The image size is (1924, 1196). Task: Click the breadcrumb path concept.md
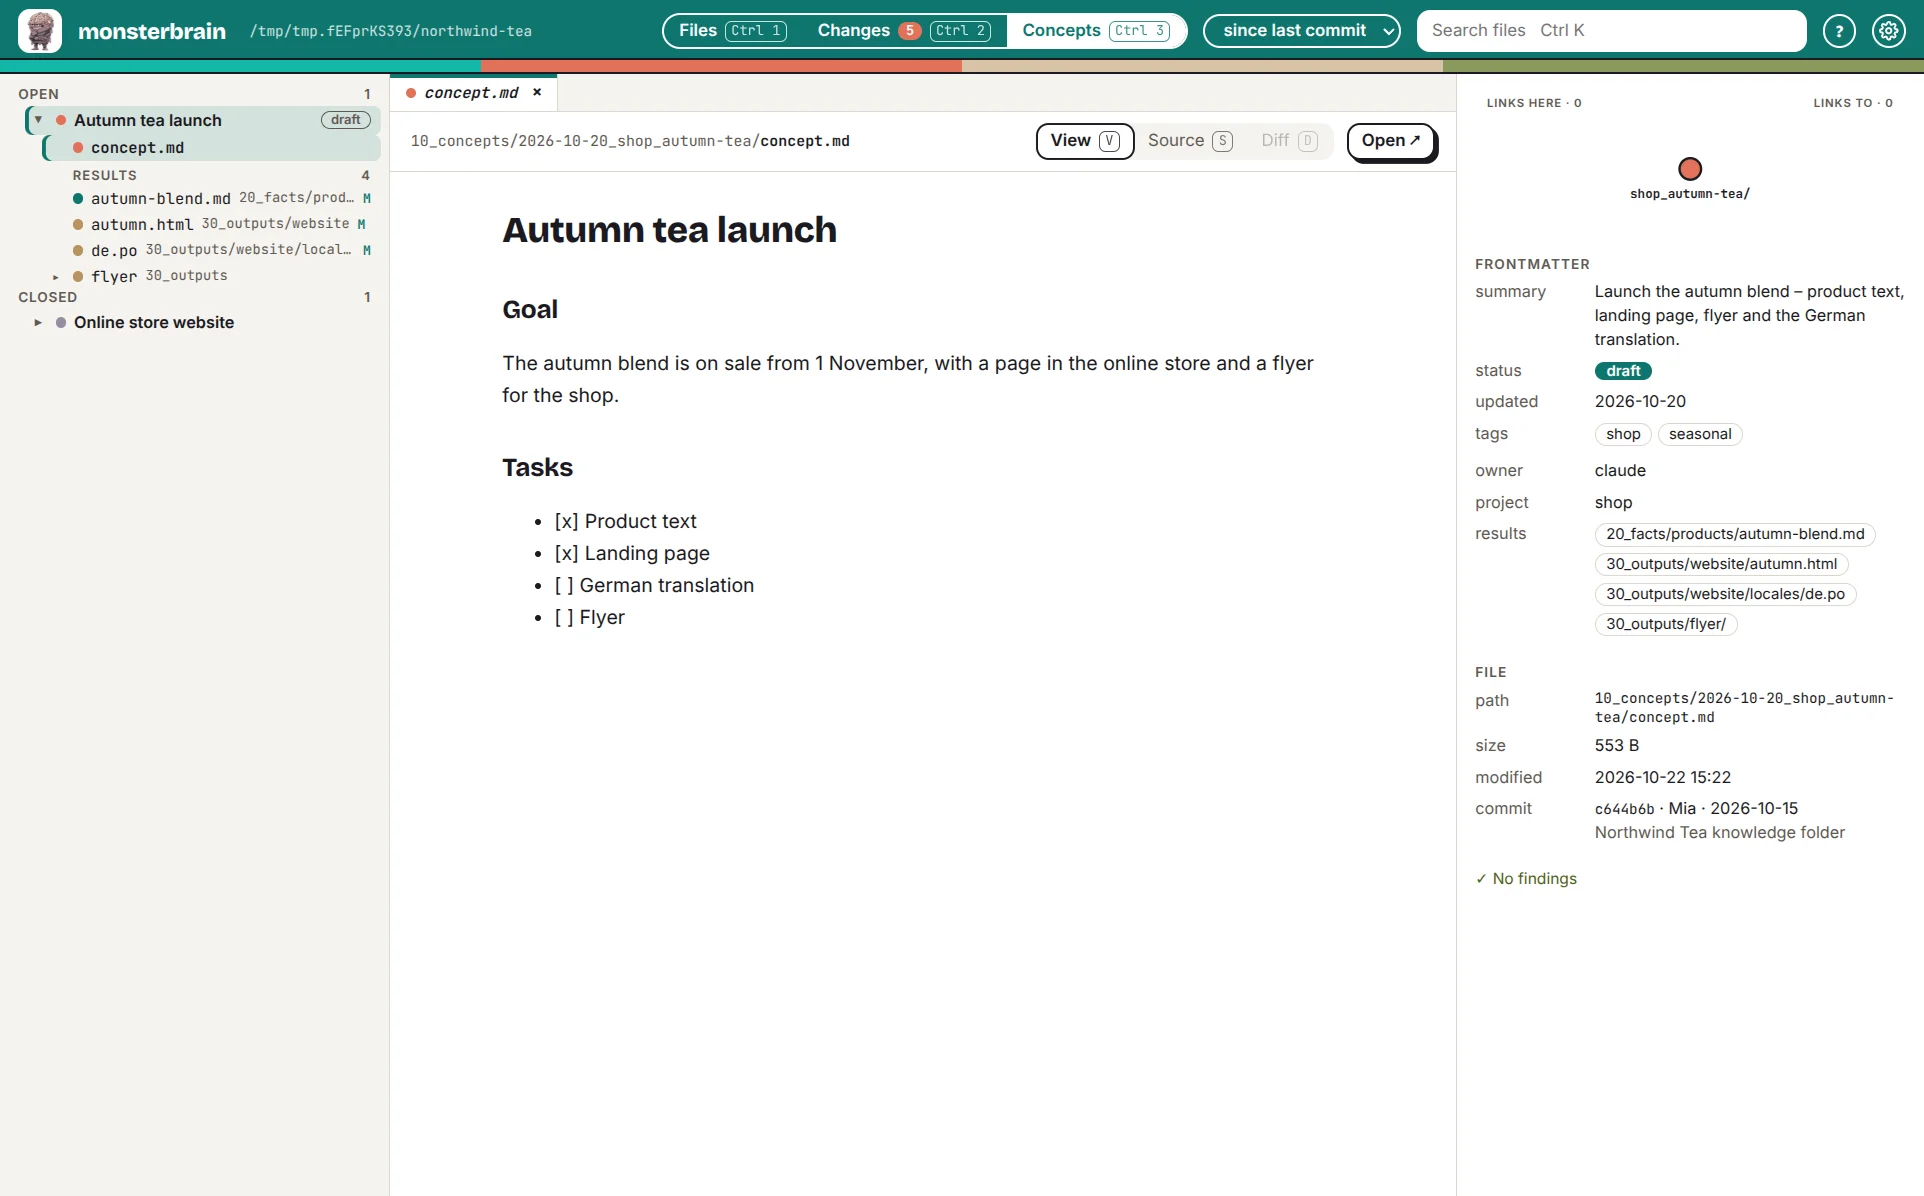(x=804, y=141)
